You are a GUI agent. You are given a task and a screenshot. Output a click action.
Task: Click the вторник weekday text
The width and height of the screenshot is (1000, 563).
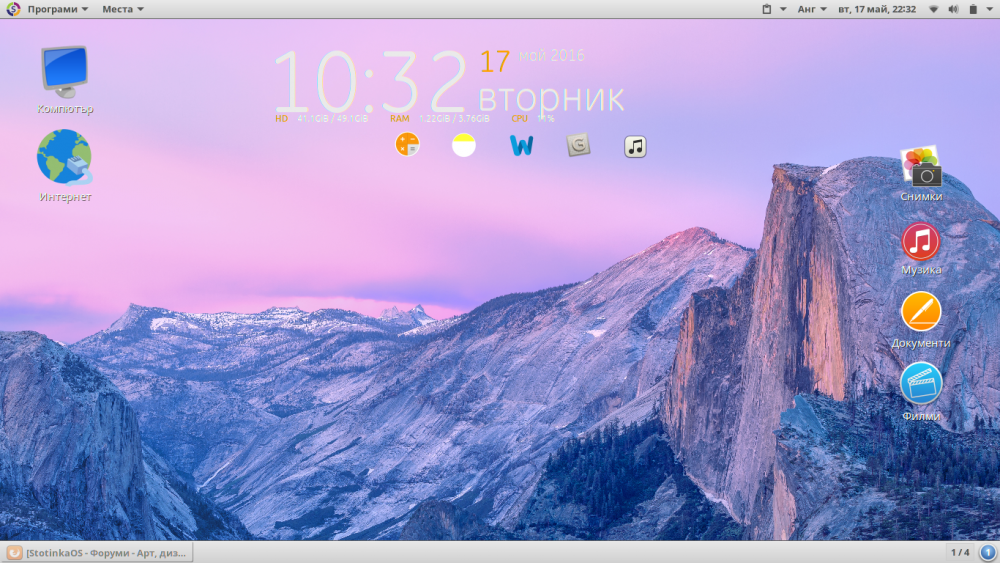pyautogui.click(x=551, y=98)
